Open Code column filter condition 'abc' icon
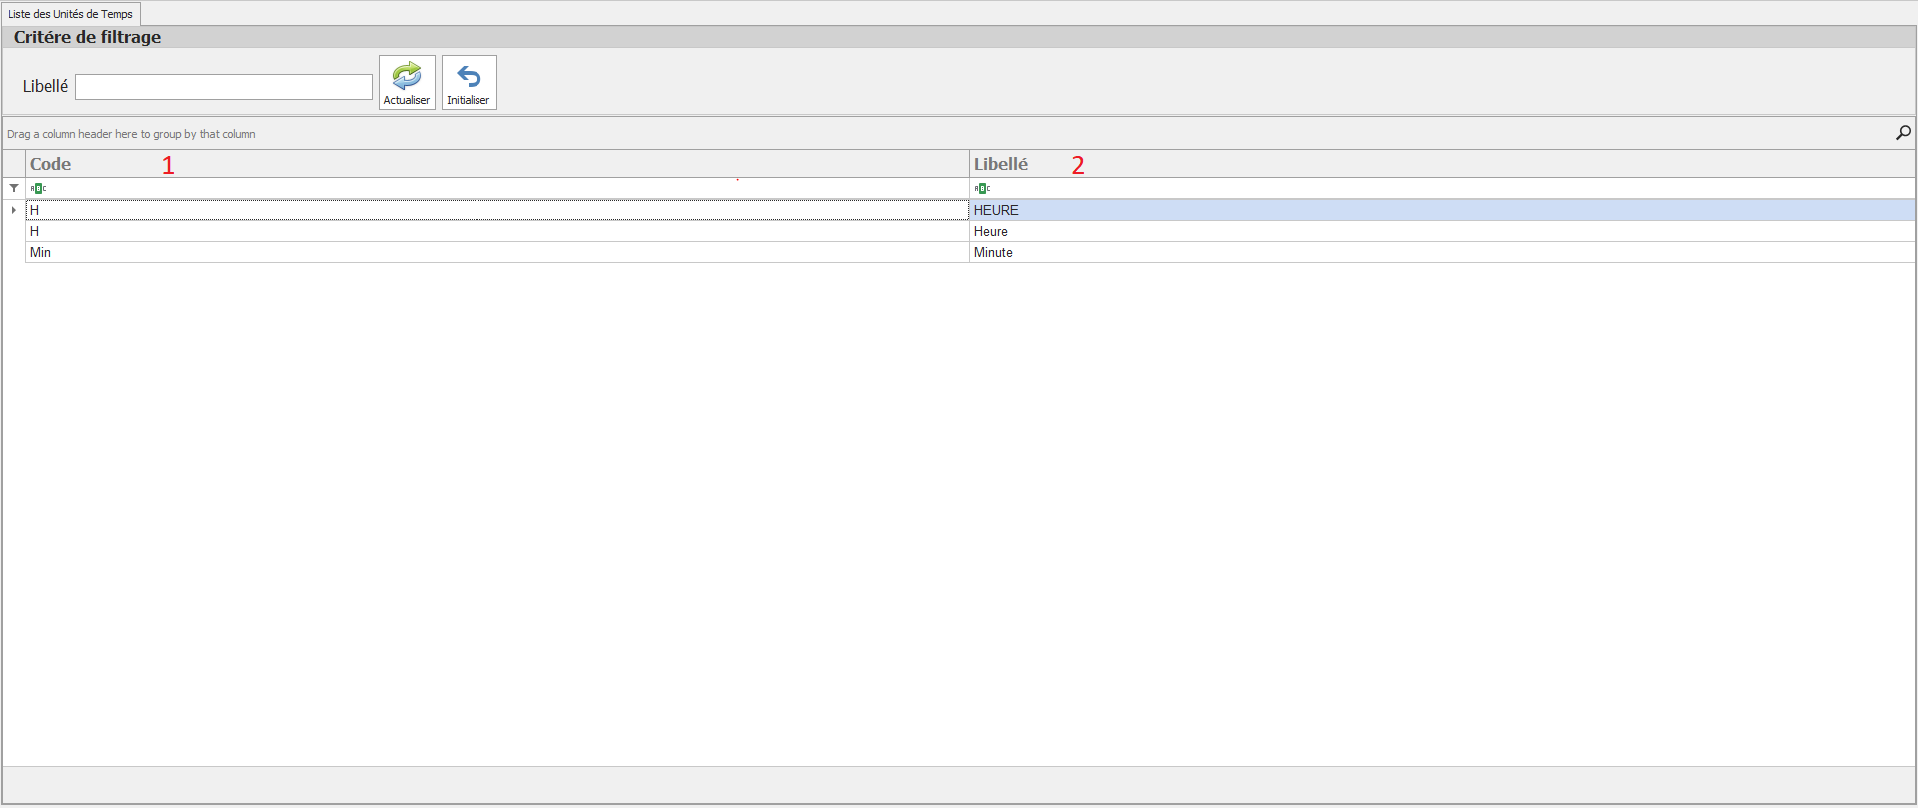Viewport: 1920px width, 808px height. 38,188
